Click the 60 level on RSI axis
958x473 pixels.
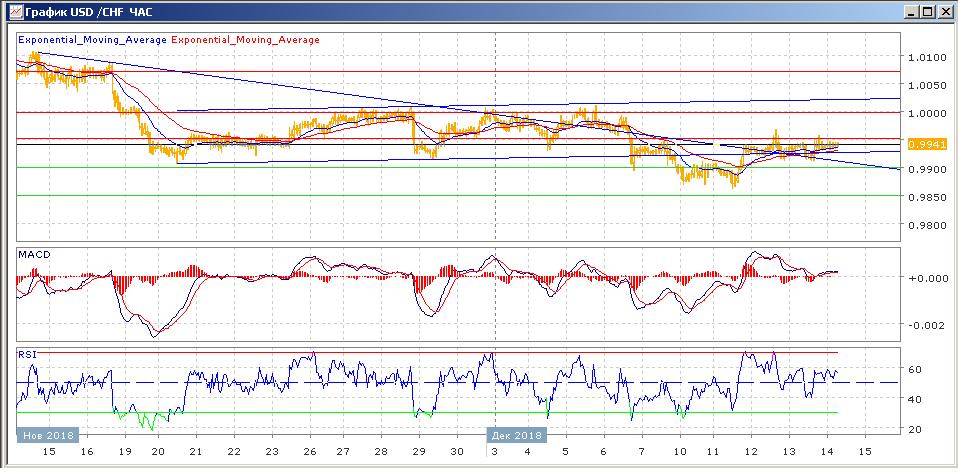(915, 369)
